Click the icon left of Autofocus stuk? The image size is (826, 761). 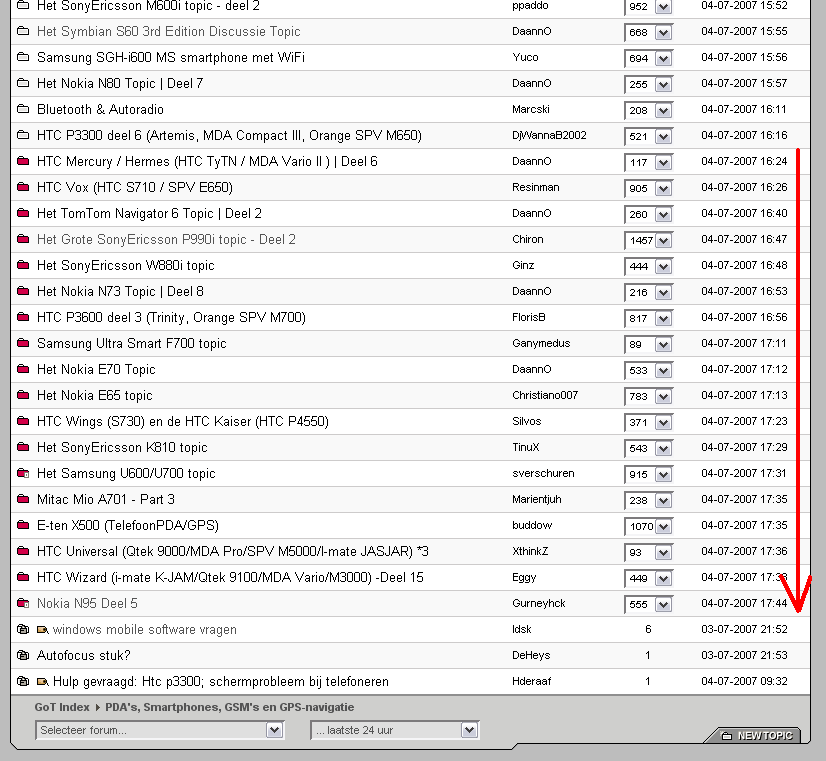23,656
